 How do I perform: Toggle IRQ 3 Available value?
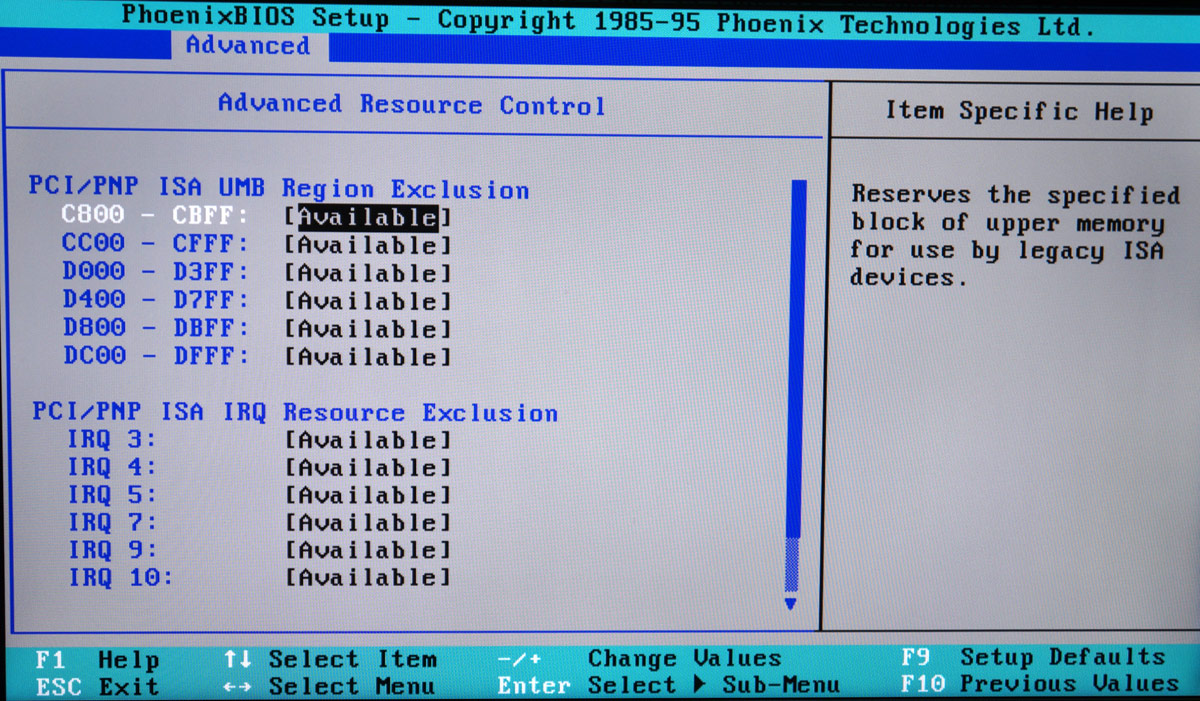coord(367,440)
